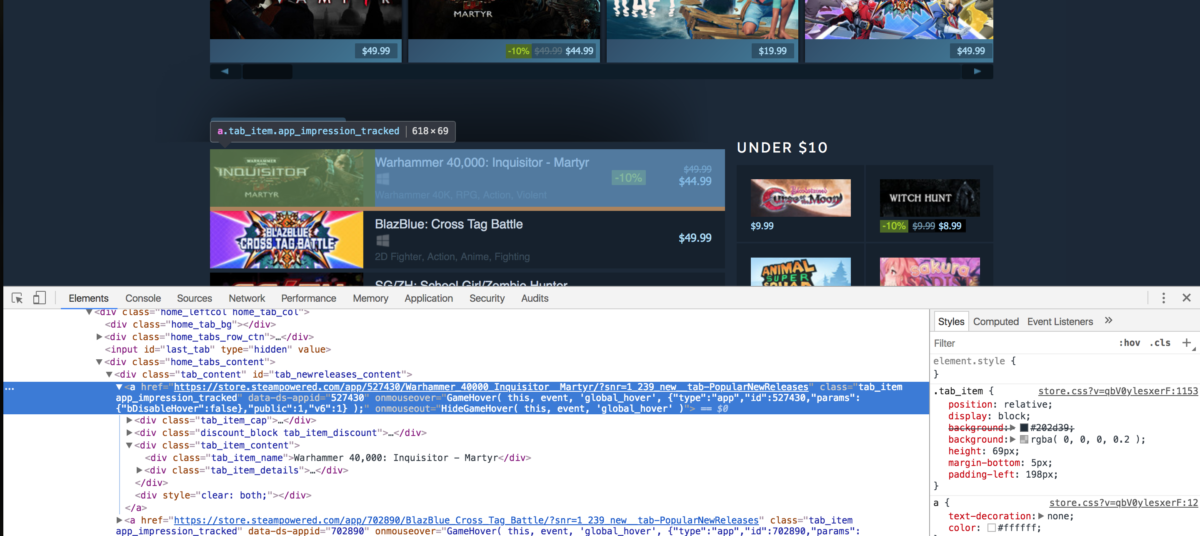
Task: Select the tab_item_name div node
Action: click(x=337, y=458)
